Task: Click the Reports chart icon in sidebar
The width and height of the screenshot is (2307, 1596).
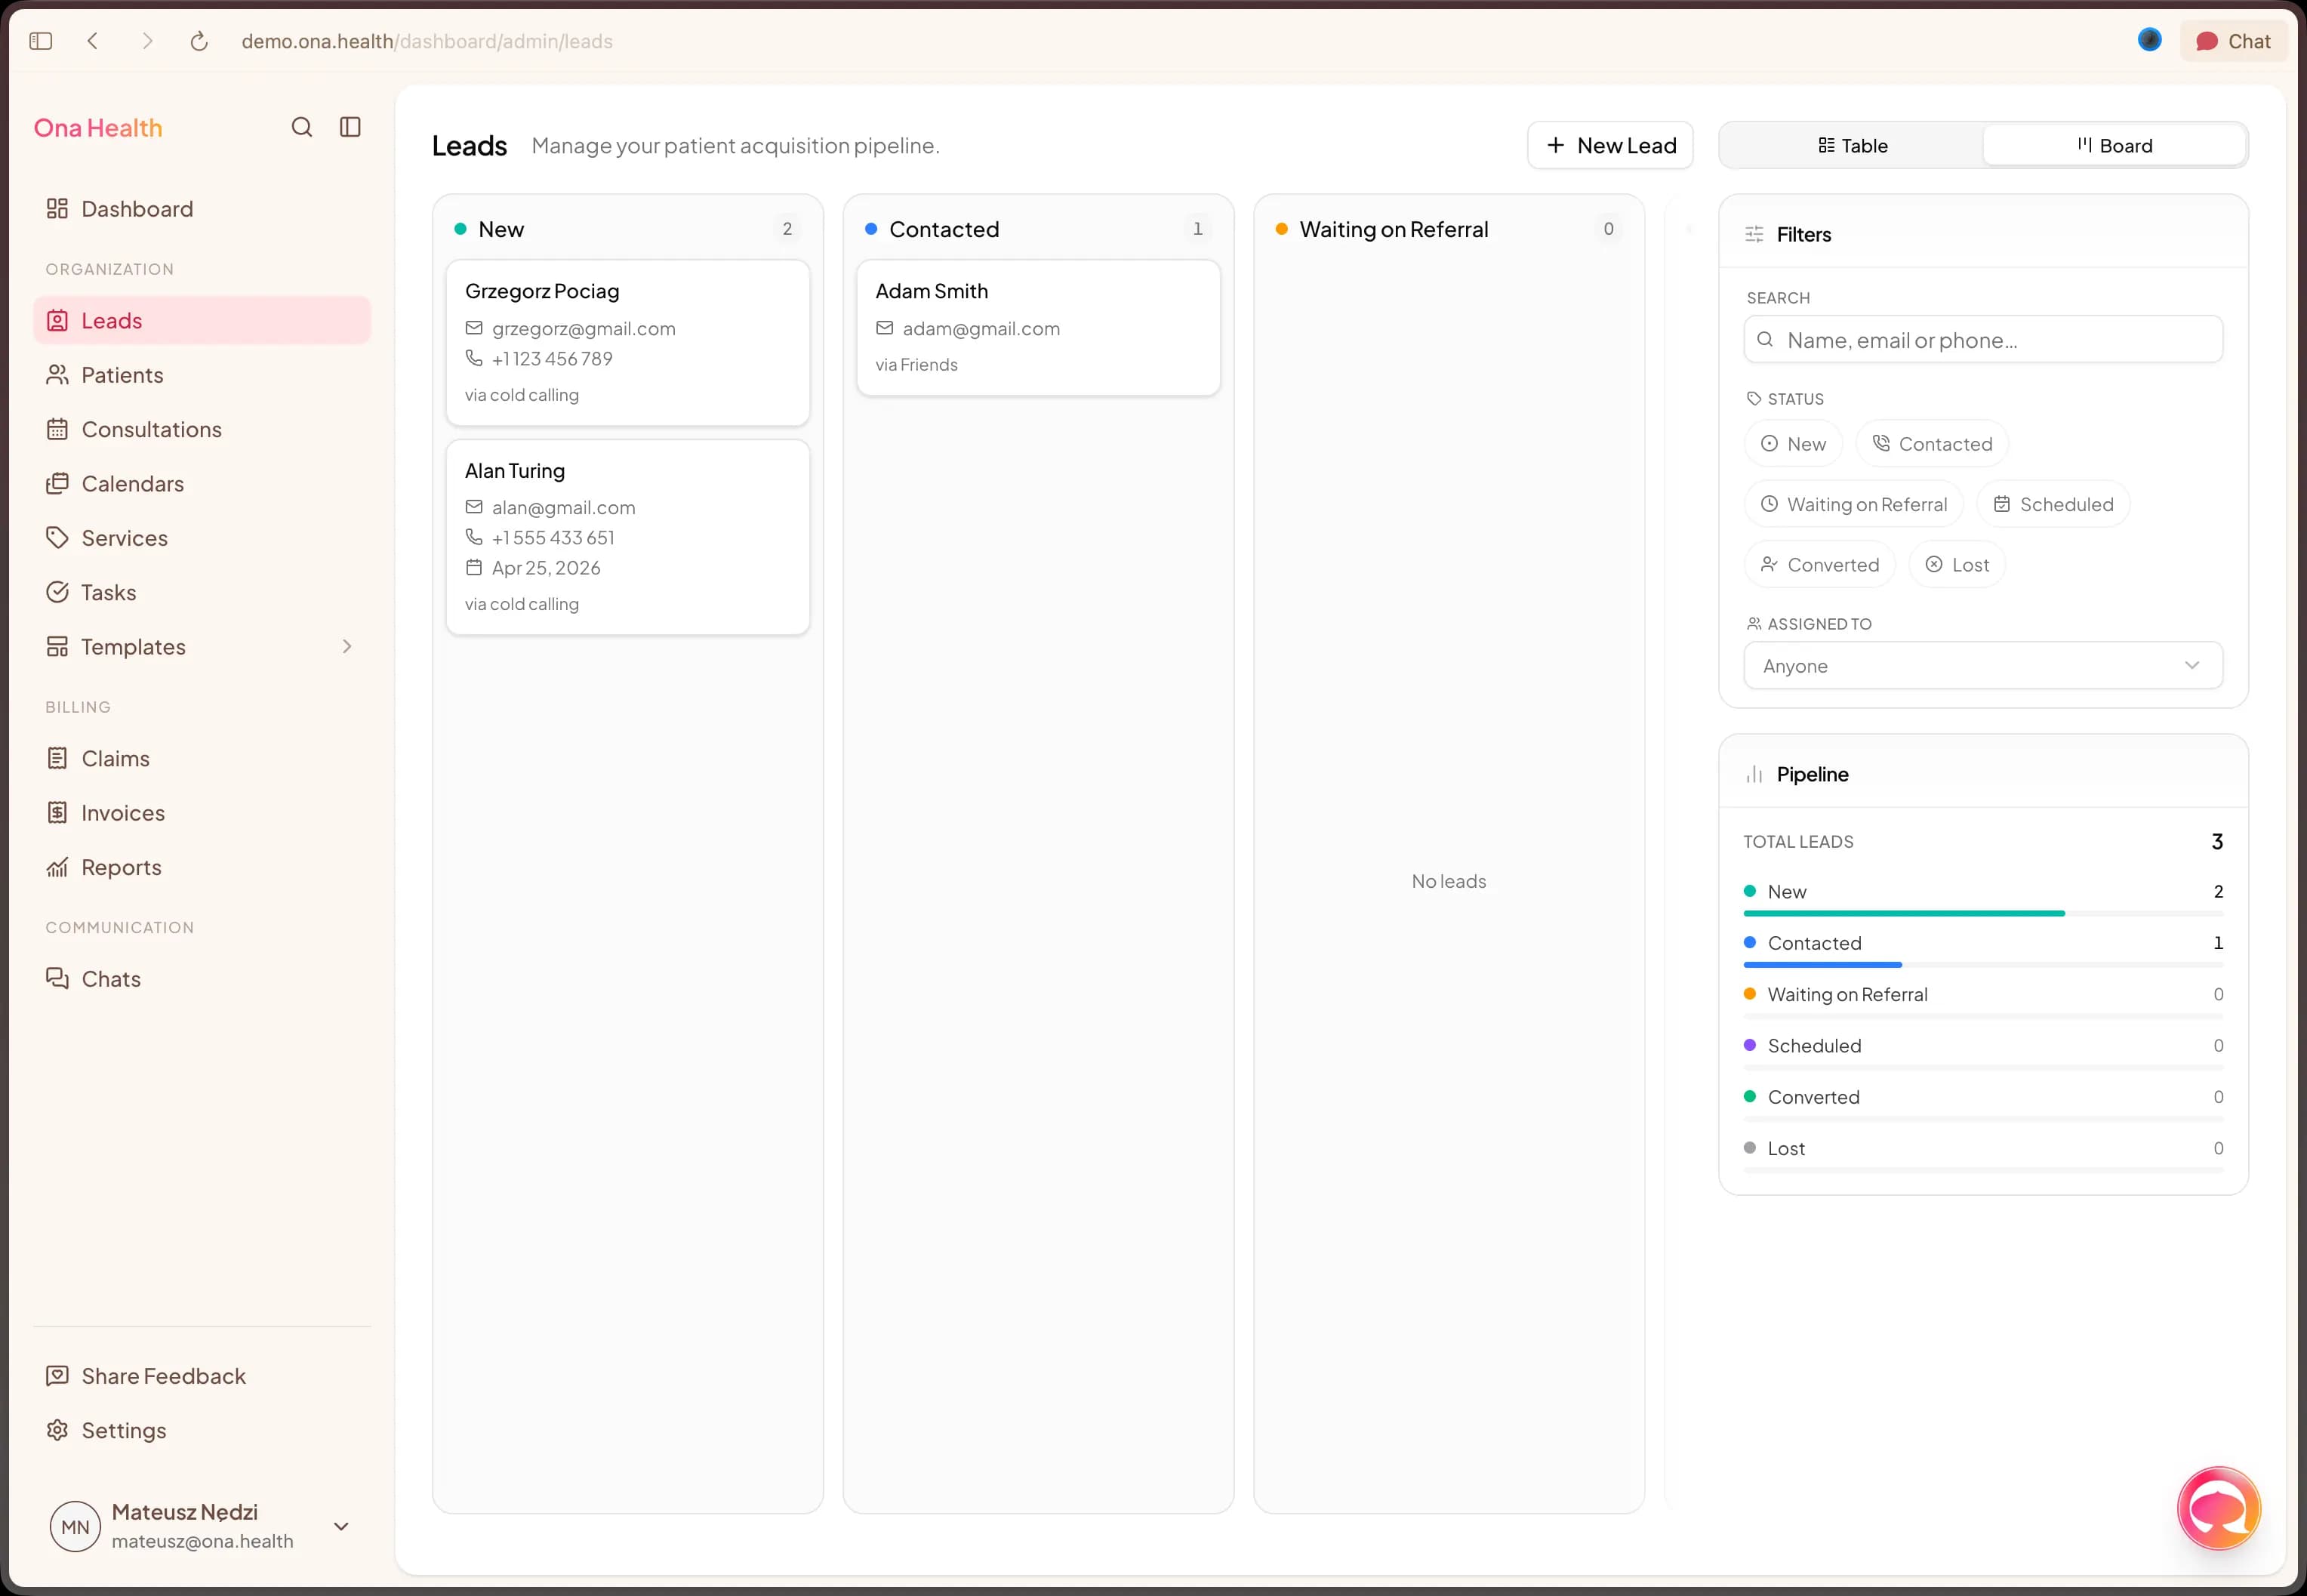Action: (57, 867)
